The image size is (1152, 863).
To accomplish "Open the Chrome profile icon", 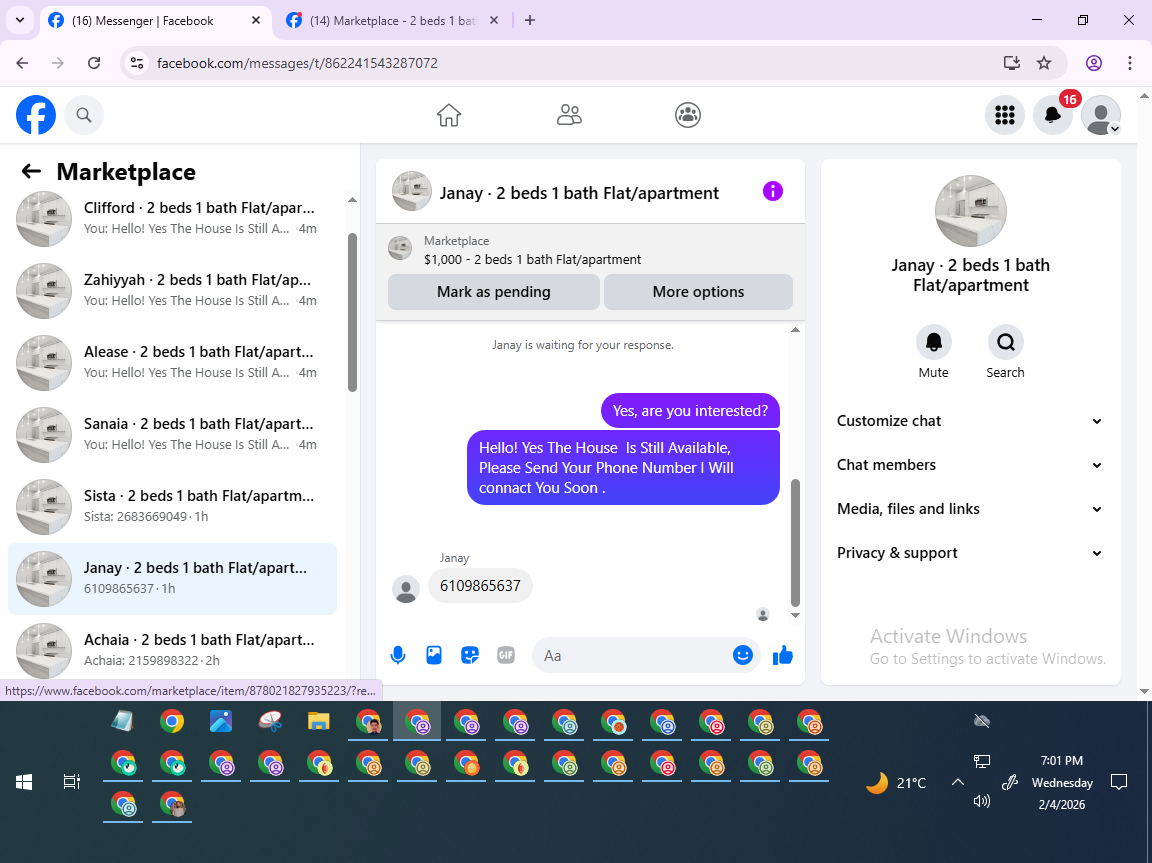I will point(1094,63).
